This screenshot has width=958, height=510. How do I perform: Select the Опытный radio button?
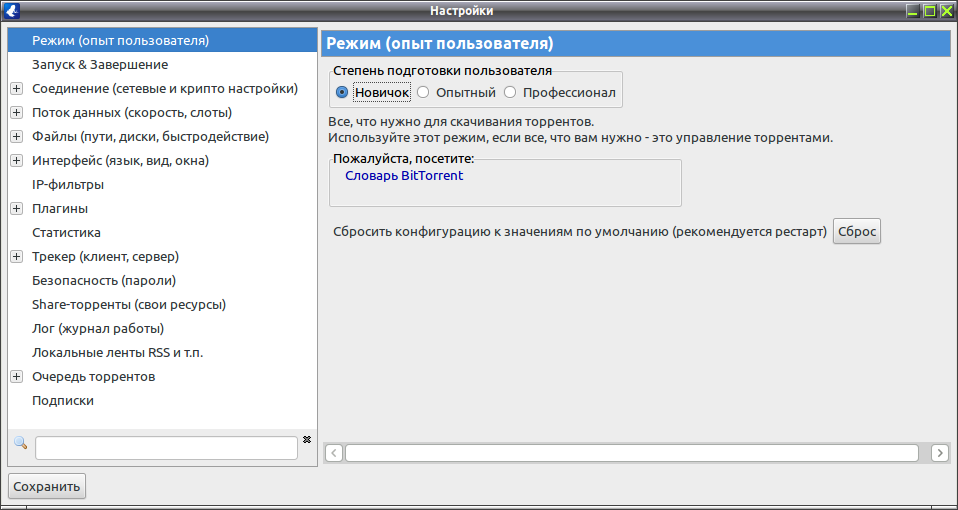tap(423, 93)
